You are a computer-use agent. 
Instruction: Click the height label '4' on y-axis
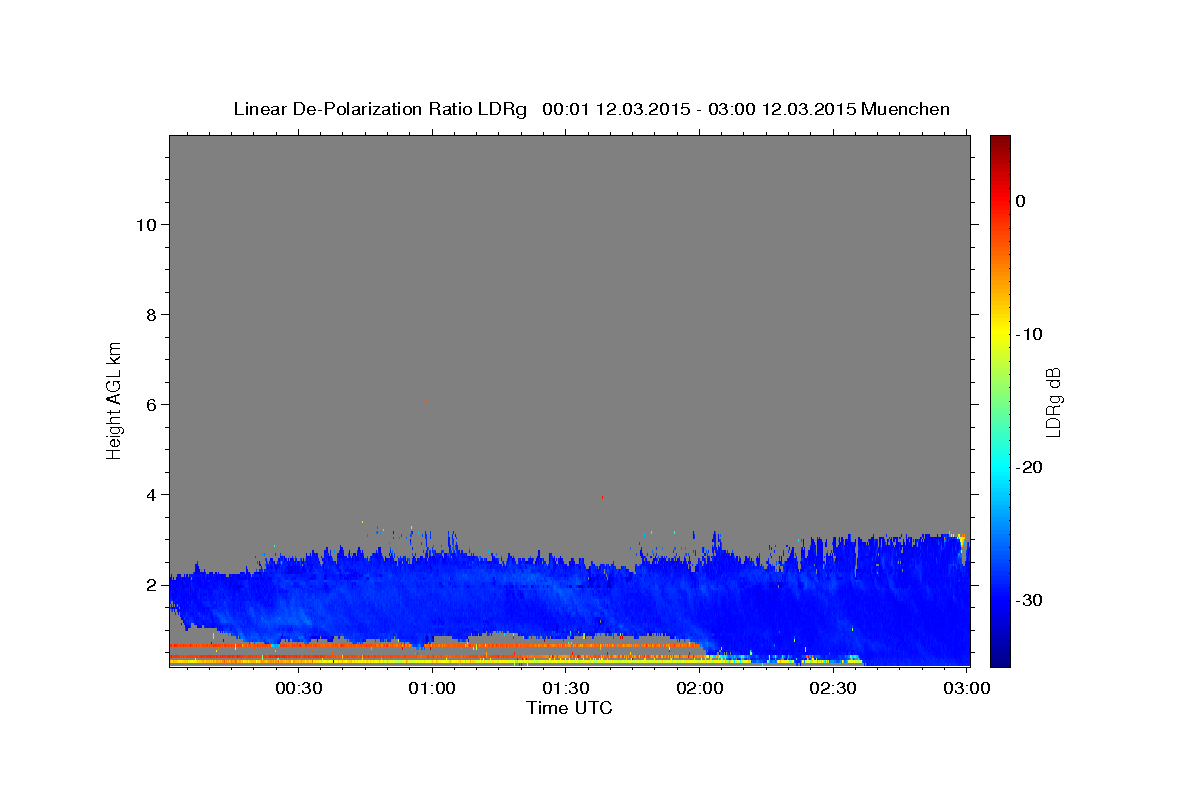(152, 495)
